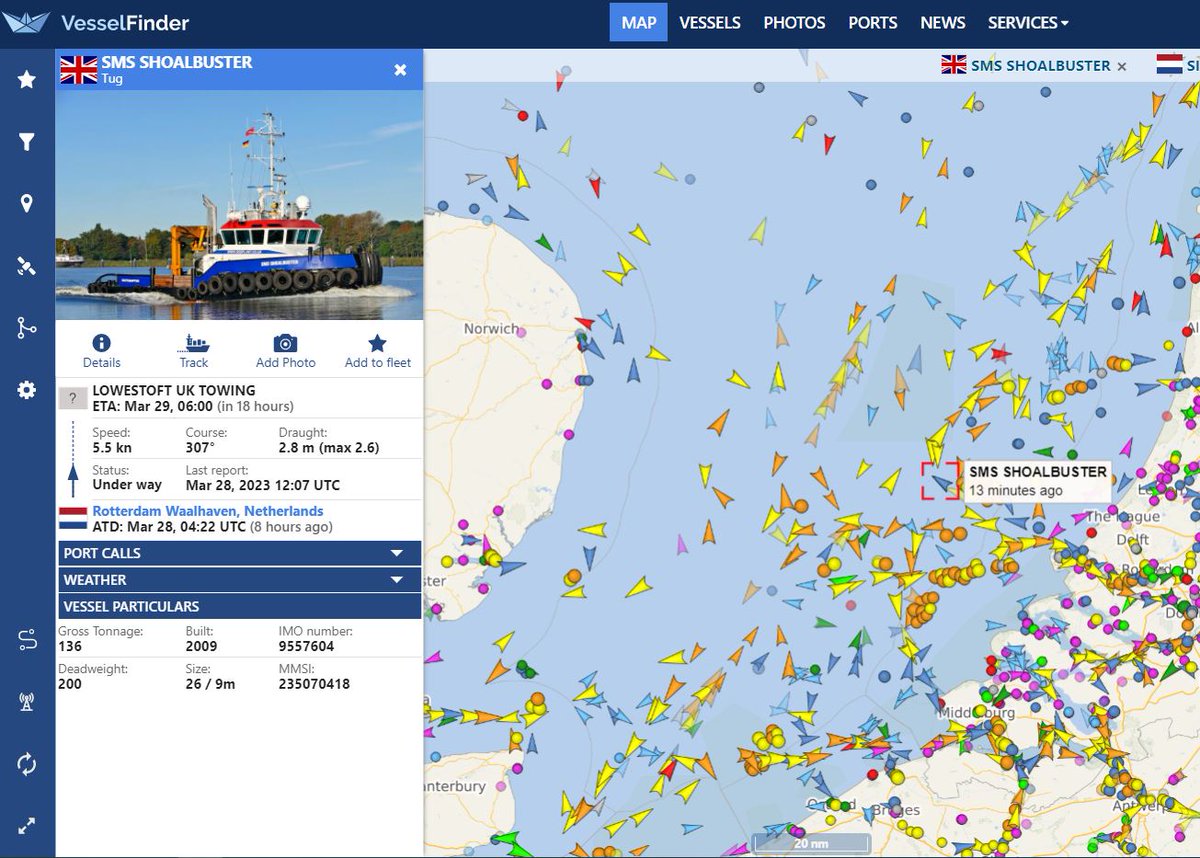Open the map filter funnel icon
This screenshot has height=858, width=1200.
click(27, 142)
